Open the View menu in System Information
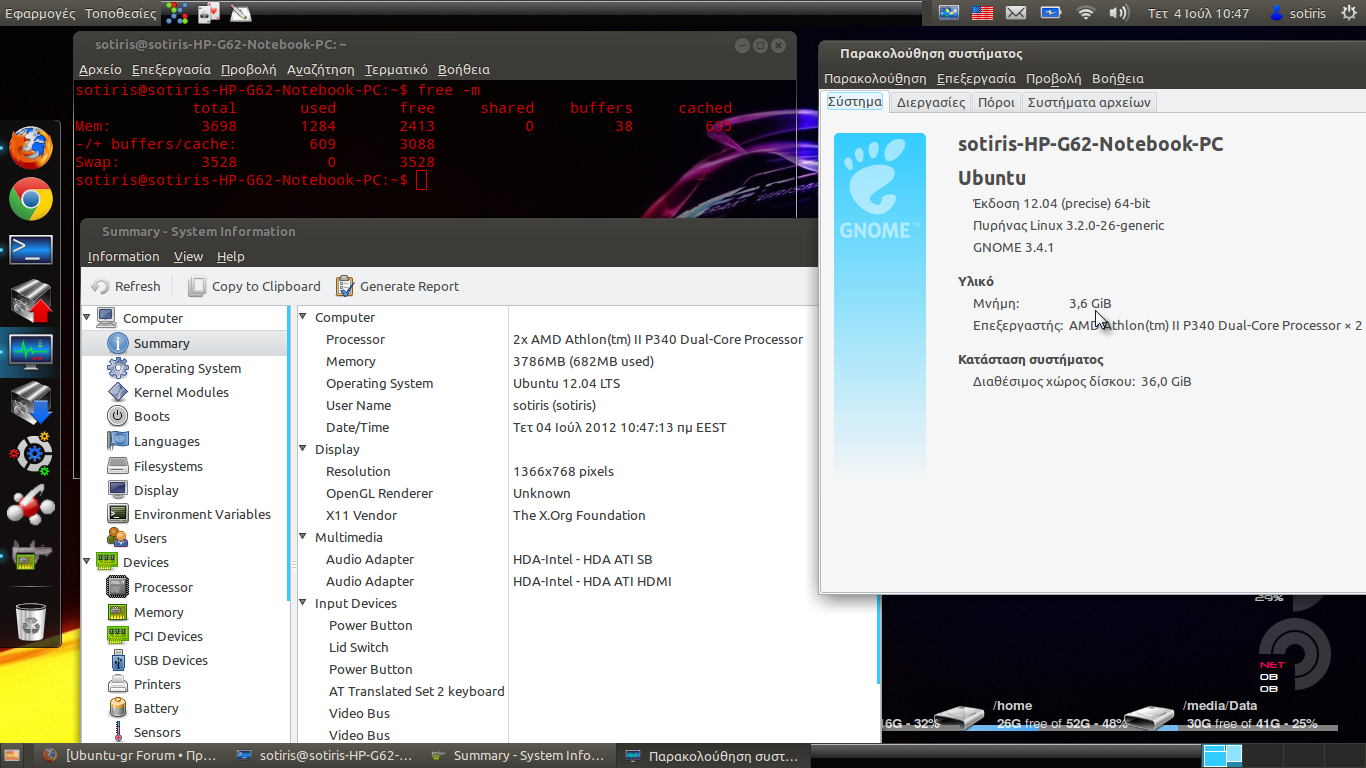 (x=188, y=257)
